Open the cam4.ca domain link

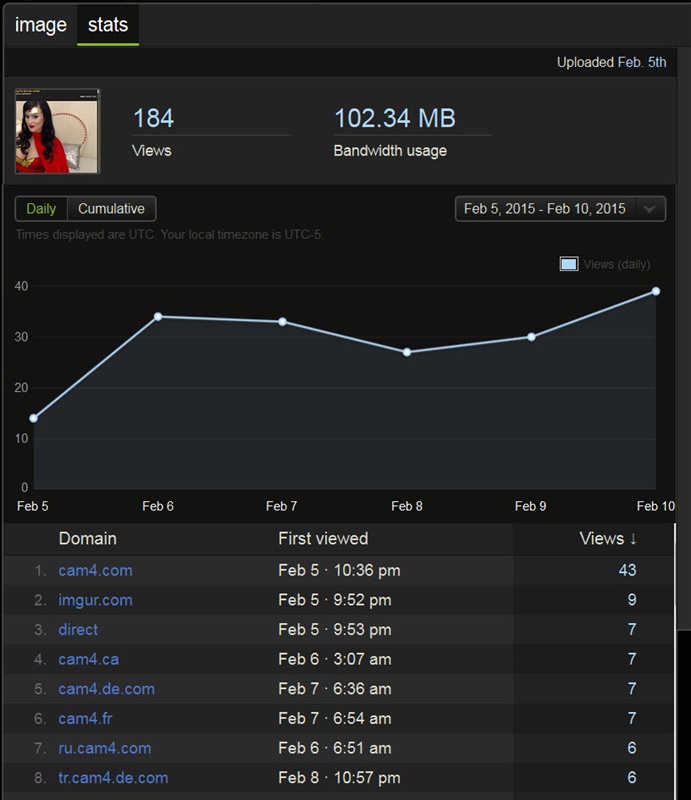click(x=89, y=659)
